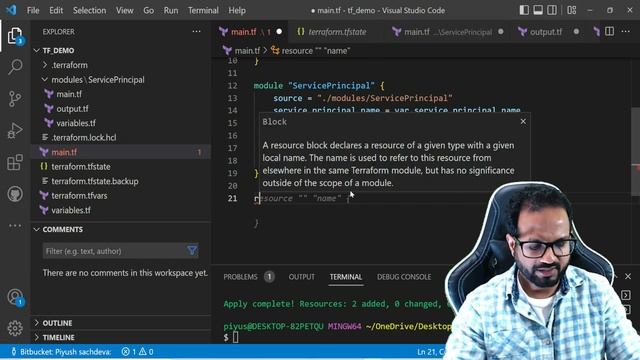
Task: Open the Explorer view in activity bar
Action: pos(15,36)
